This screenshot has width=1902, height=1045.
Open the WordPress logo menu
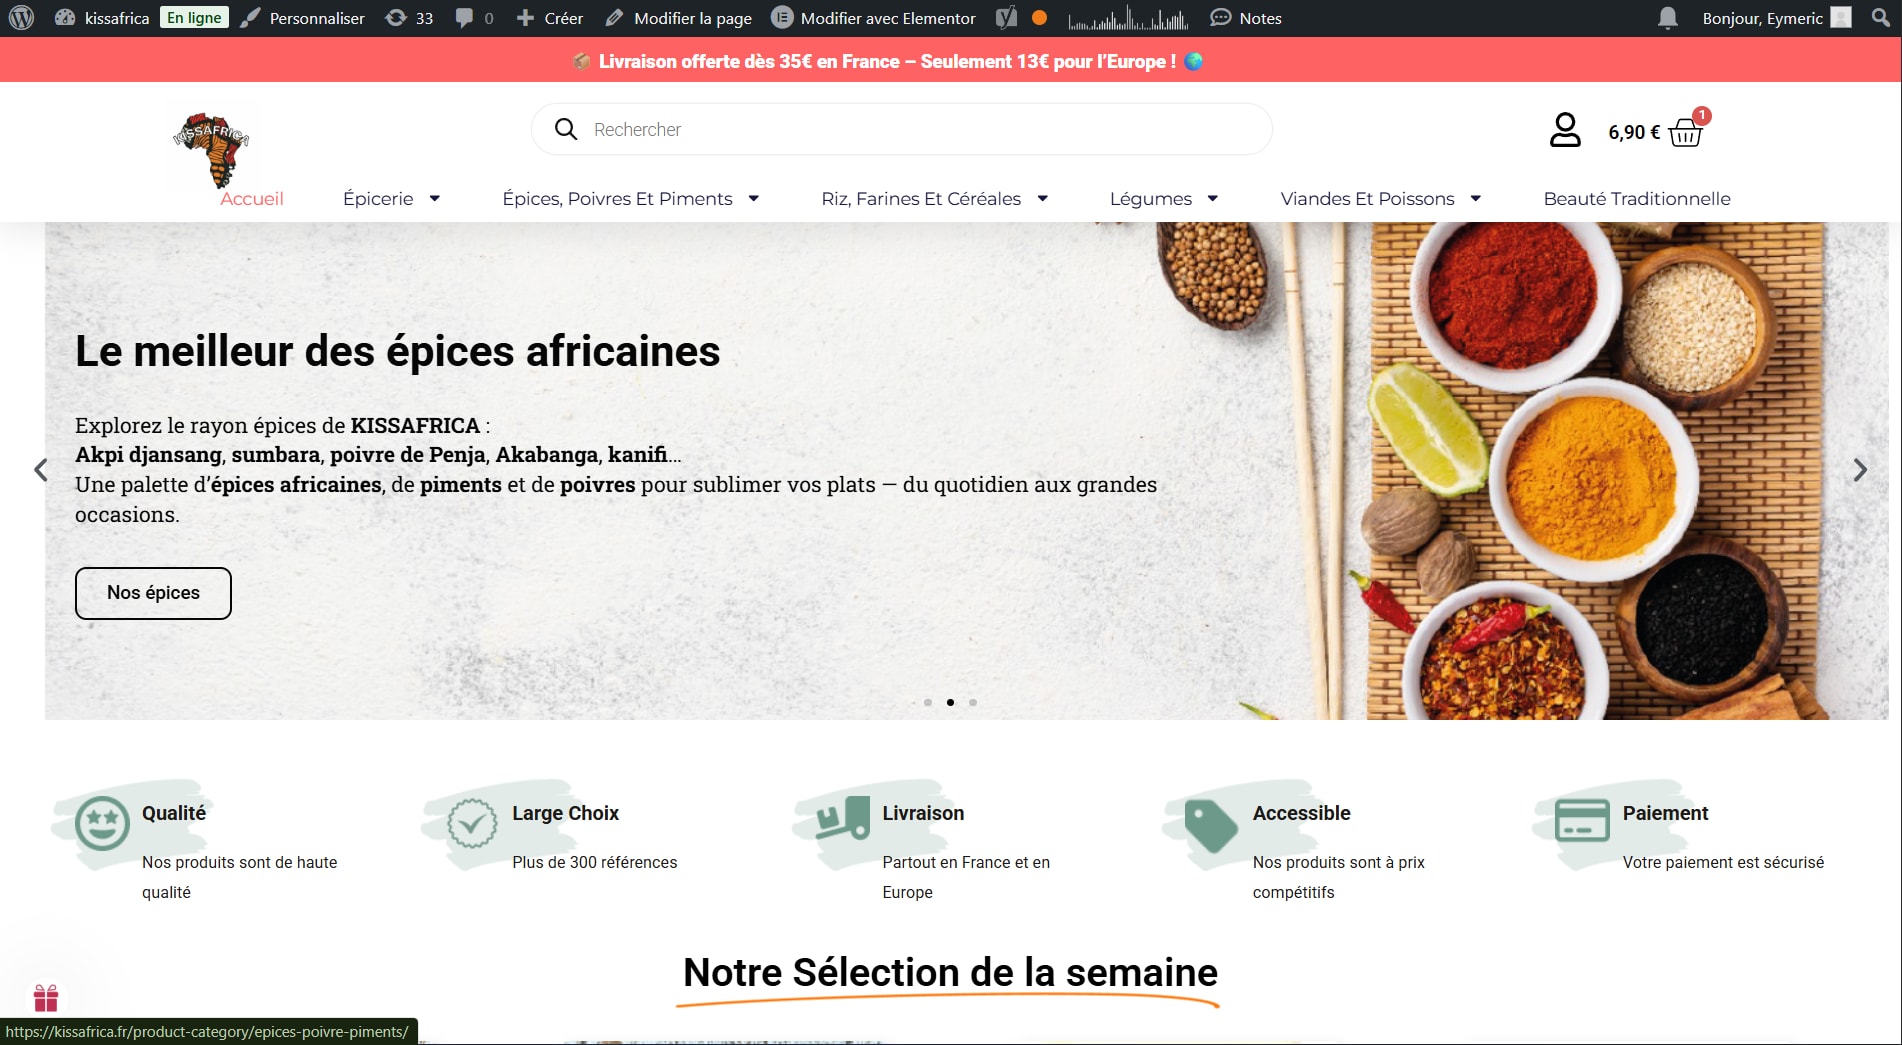click(x=21, y=18)
